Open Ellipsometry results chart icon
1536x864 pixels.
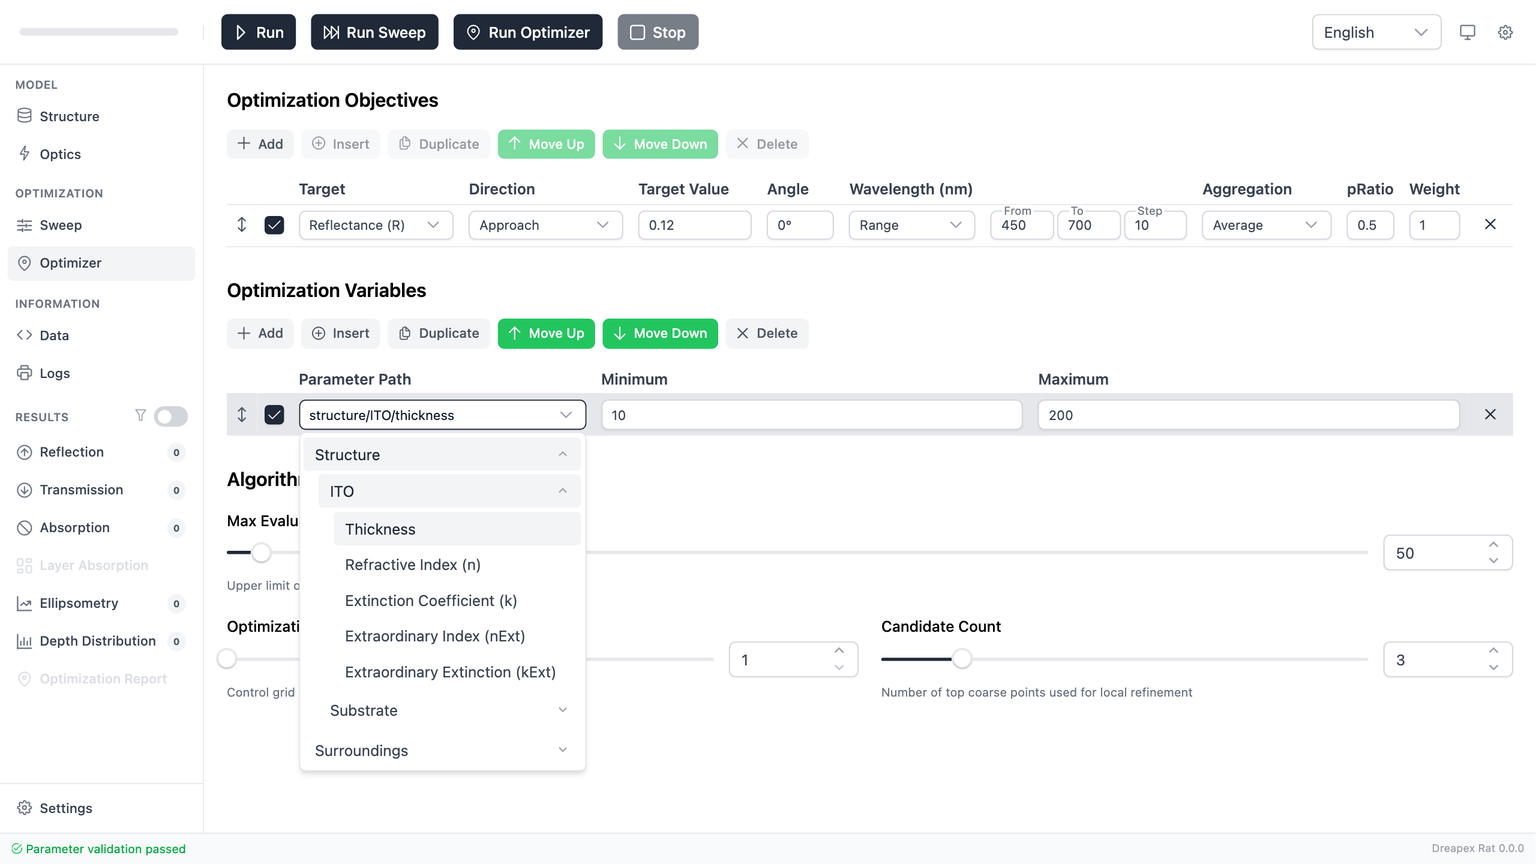pyautogui.click(x=25, y=603)
